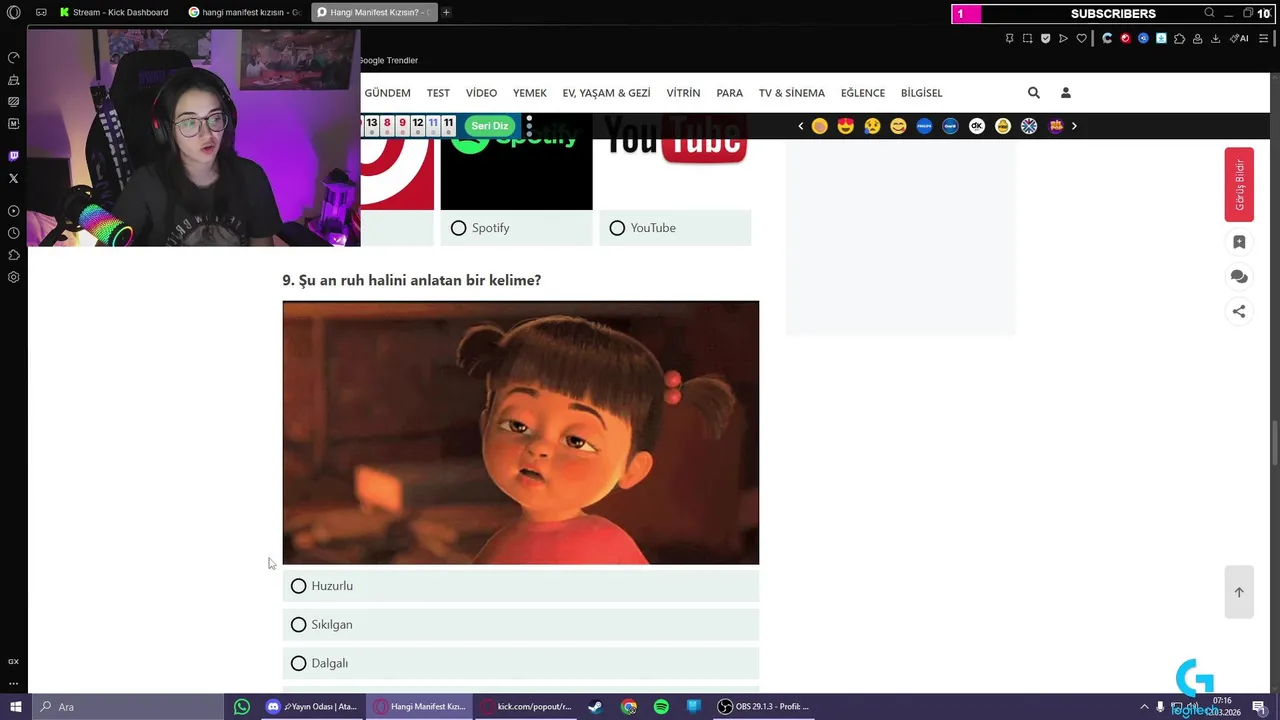Open the sidebar player play icon
The height and width of the screenshot is (720, 1280).
[x=14, y=211]
